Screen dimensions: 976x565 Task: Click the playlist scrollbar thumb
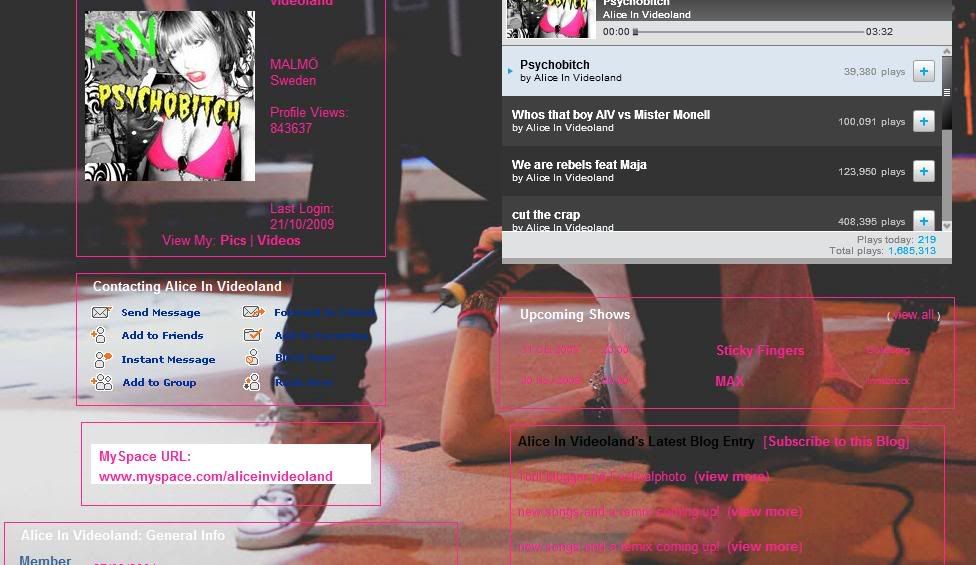[x=947, y=93]
